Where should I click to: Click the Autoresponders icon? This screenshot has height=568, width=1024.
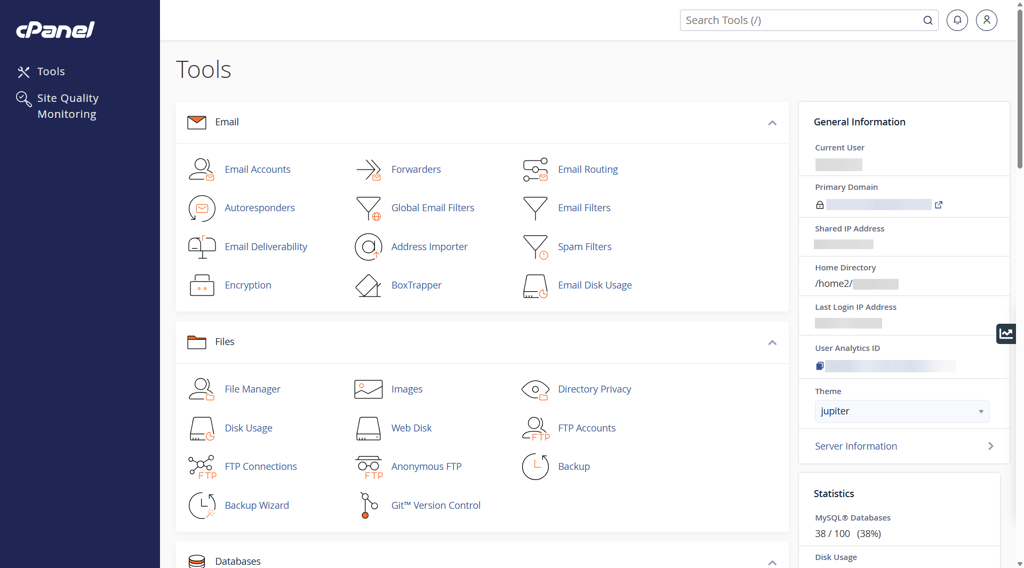point(201,208)
